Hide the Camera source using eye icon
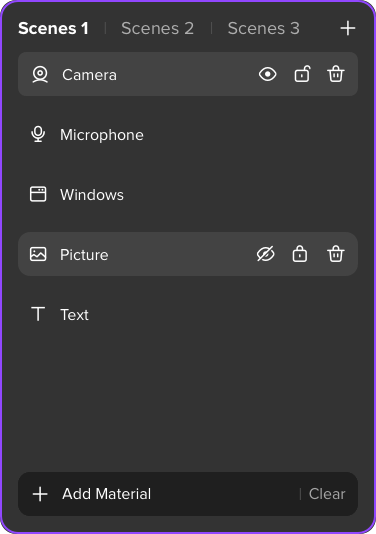The width and height of the screenshot is (376, 534). [268, 74]
